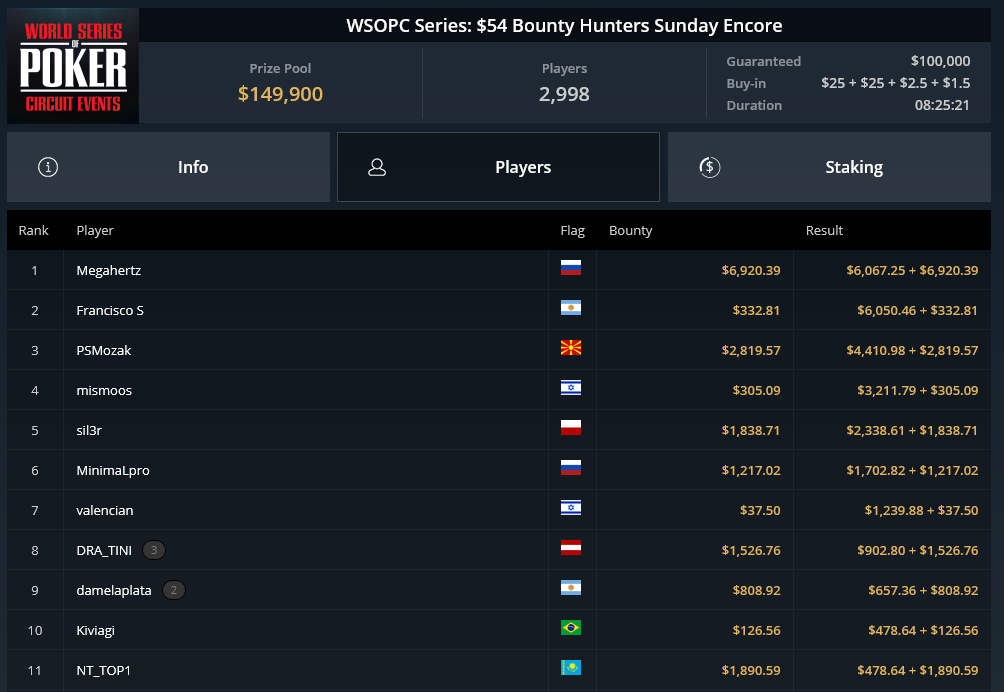Click PSMozak's North Macedonia flag
1004x692 pixels.
571,348
